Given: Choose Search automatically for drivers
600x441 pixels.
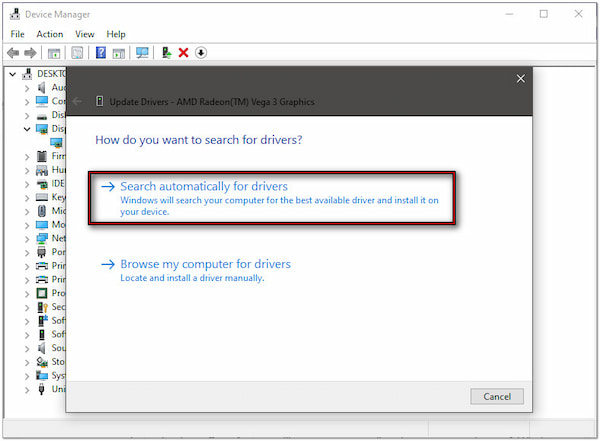Looking at the screenshot, I should coord(203,187).
